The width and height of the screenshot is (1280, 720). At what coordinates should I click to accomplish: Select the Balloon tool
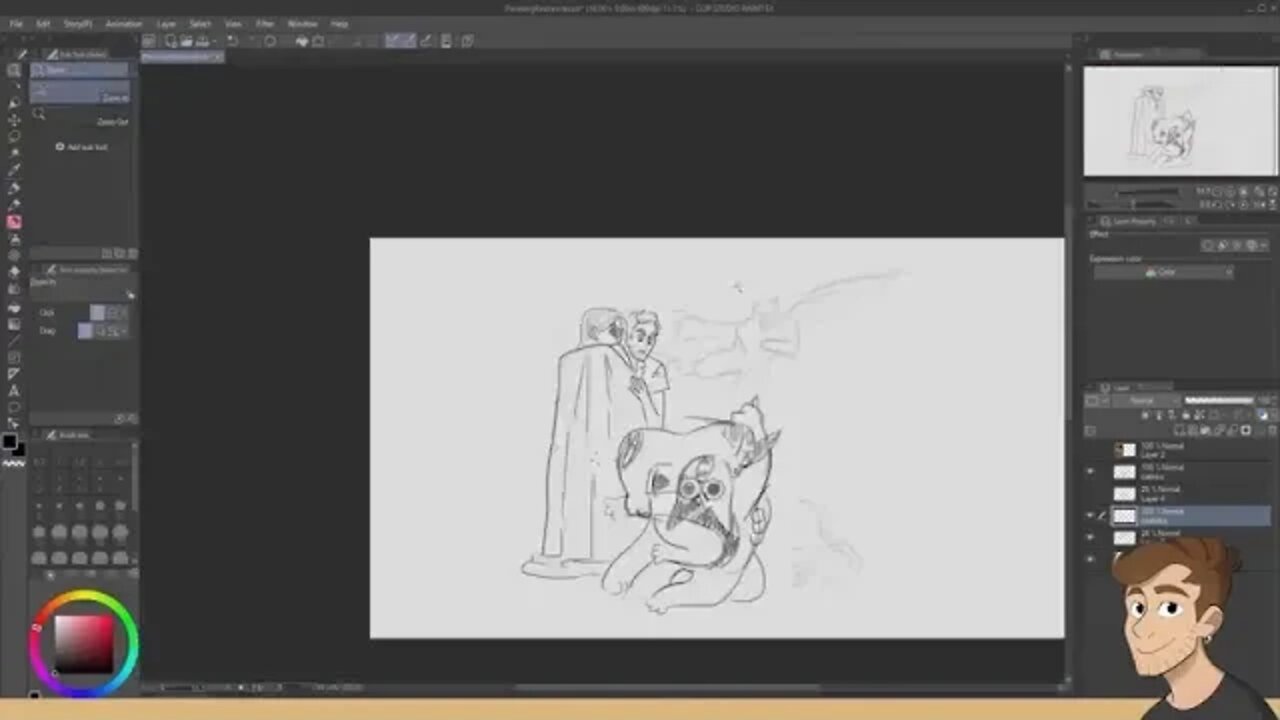(x=14, y=408)
